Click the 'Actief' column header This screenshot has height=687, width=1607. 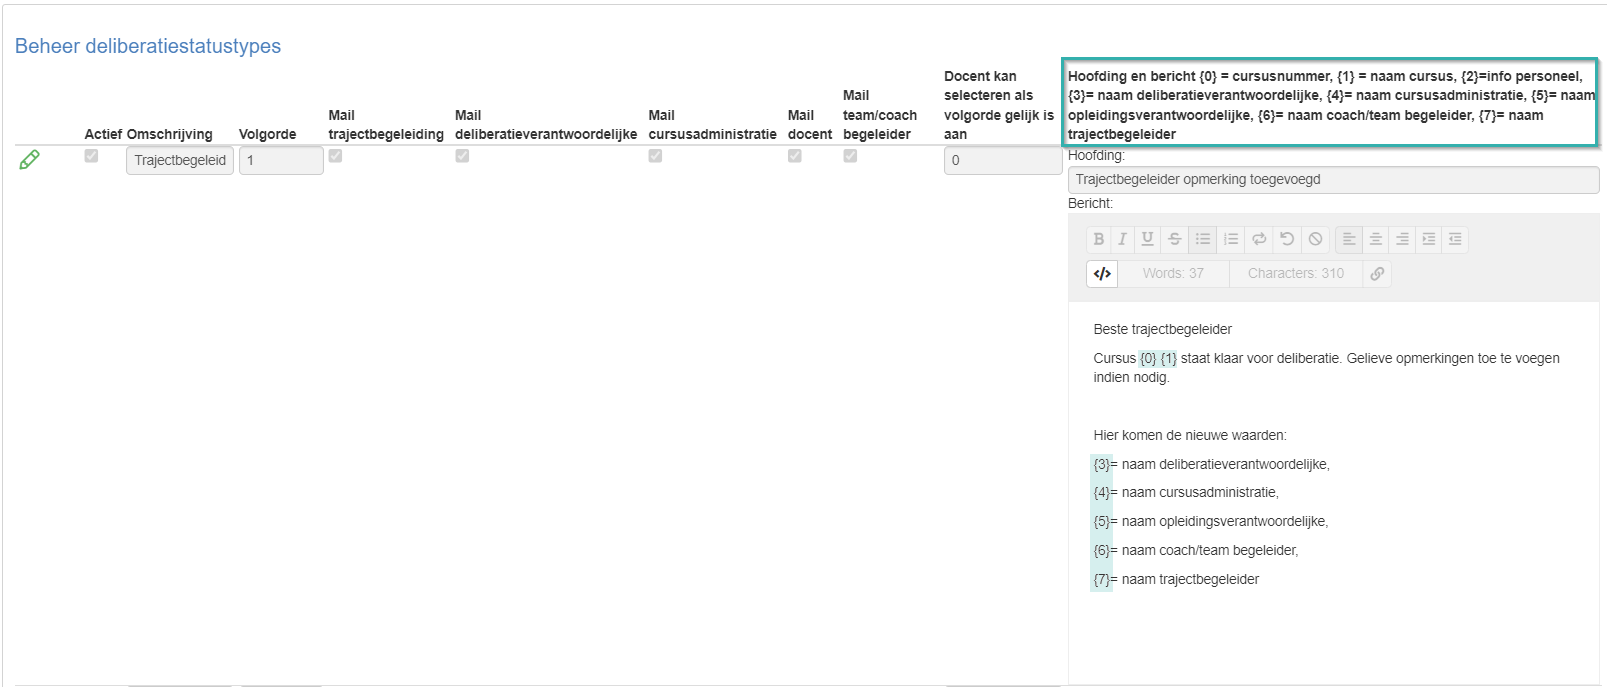pyautogui.click(x=103, y=134)
